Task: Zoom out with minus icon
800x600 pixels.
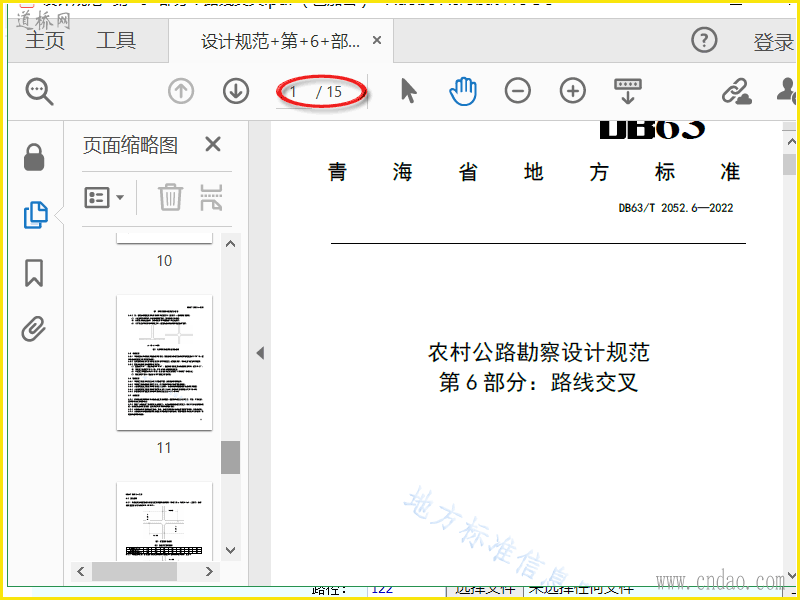Action: 518,91
